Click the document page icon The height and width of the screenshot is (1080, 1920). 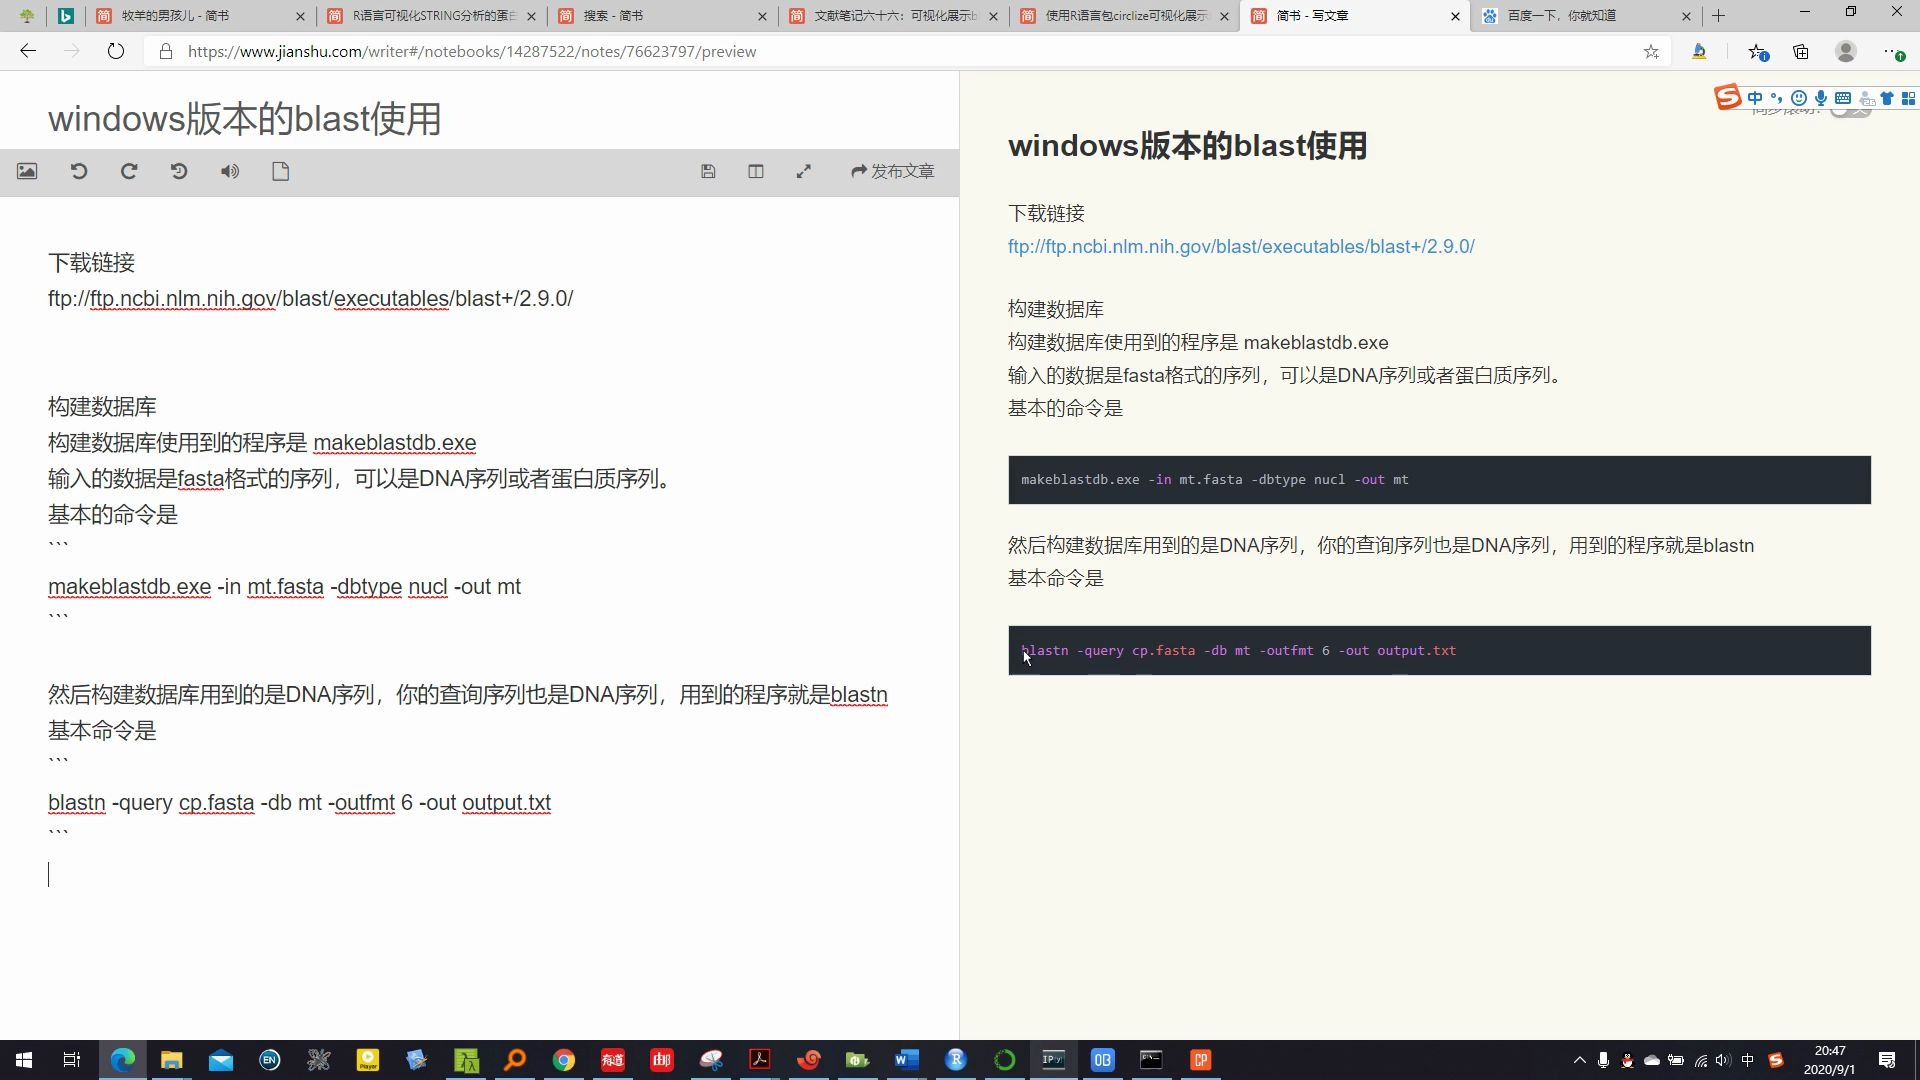pos(281,171)
